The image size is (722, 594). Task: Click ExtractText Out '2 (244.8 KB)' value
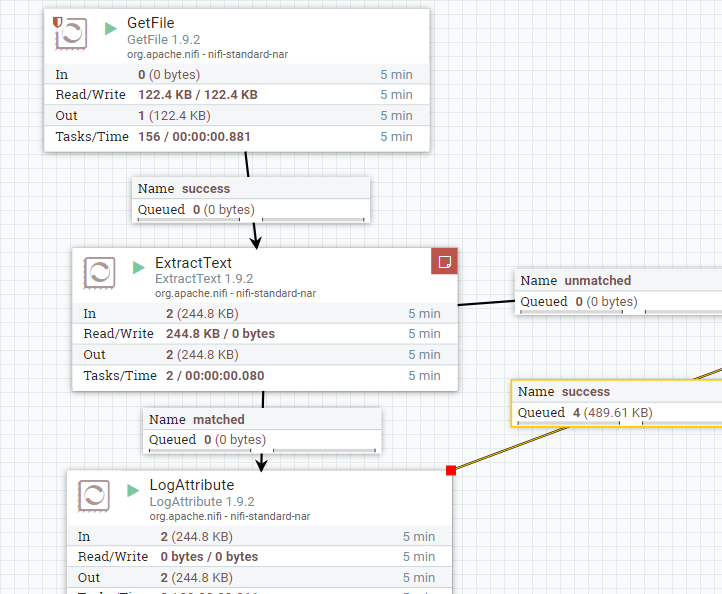tap(203, 355)
